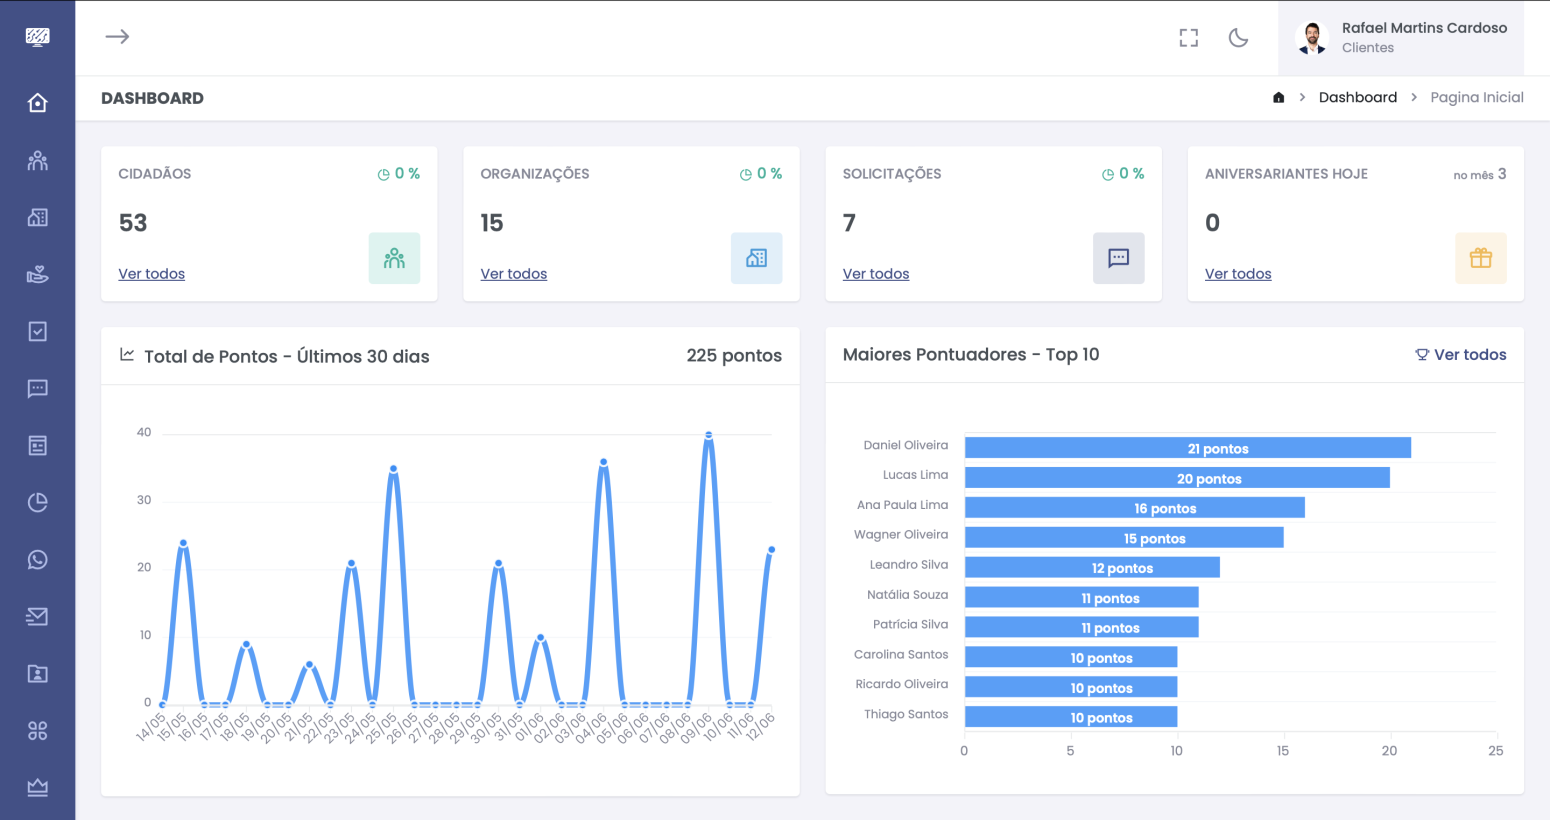Viewport: 1550px width, 820px height.
Task: Open the pie chart reports icon in sidebar
Action: [x=37, y=502]
